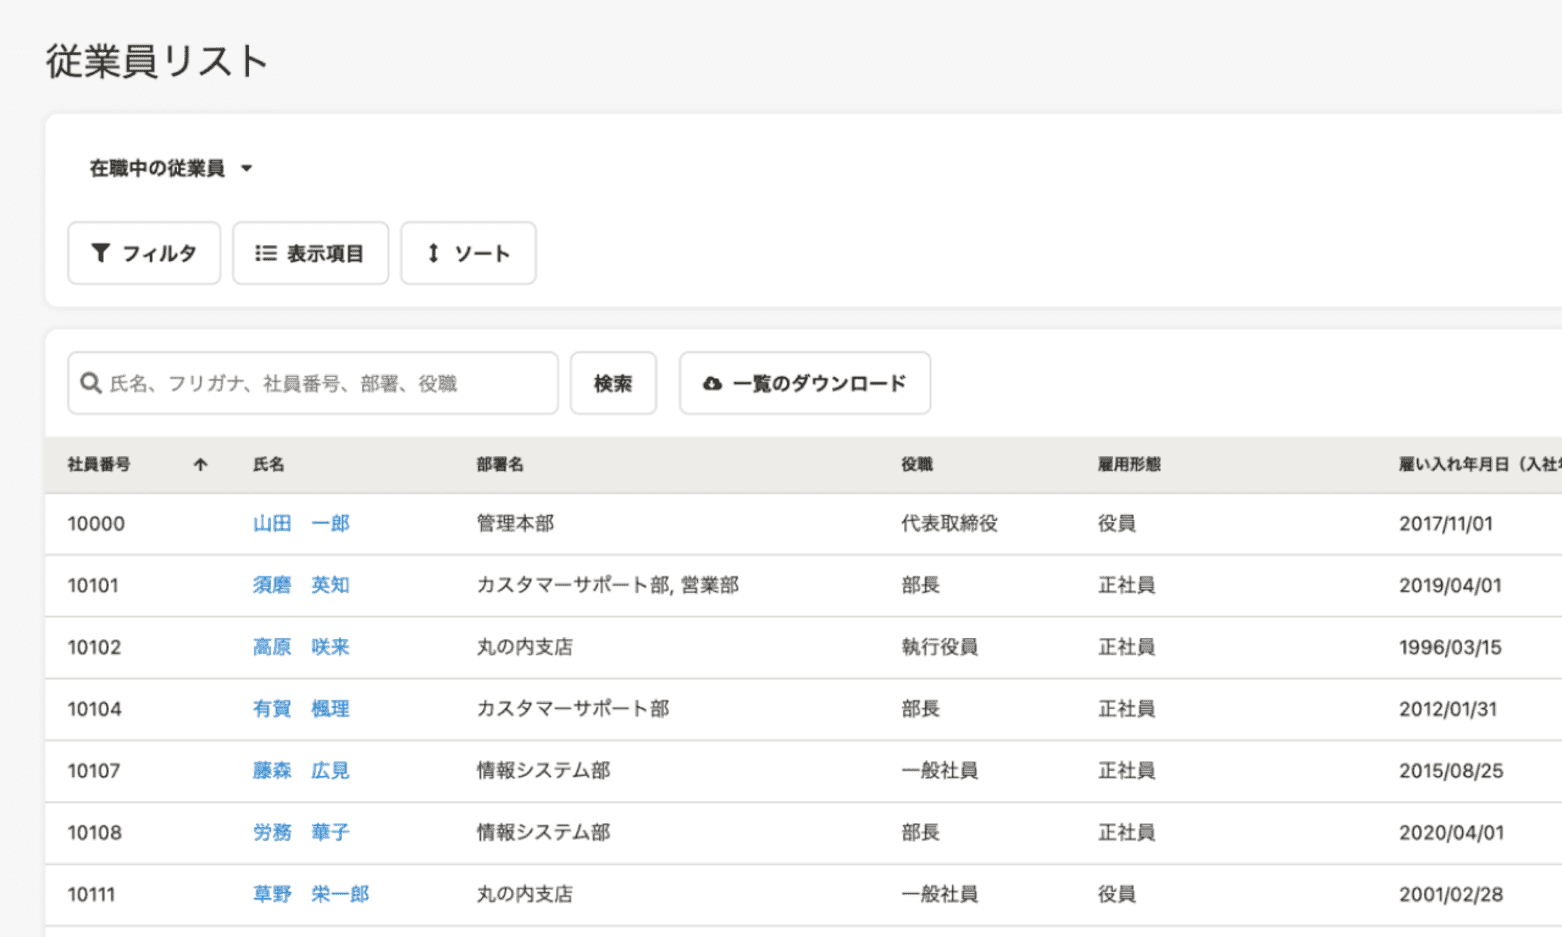The height and width of the screenshot is (937, 1562).
Task: Select employee number 10000
Action: tap(96, 523)
